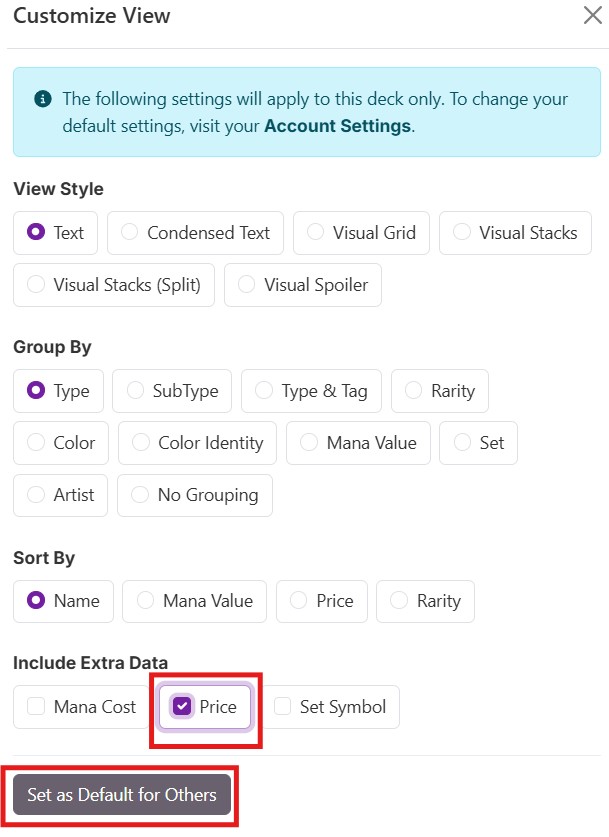Select Visual Stacks (Split) view
609x837 pixels.
pos(113,285)
